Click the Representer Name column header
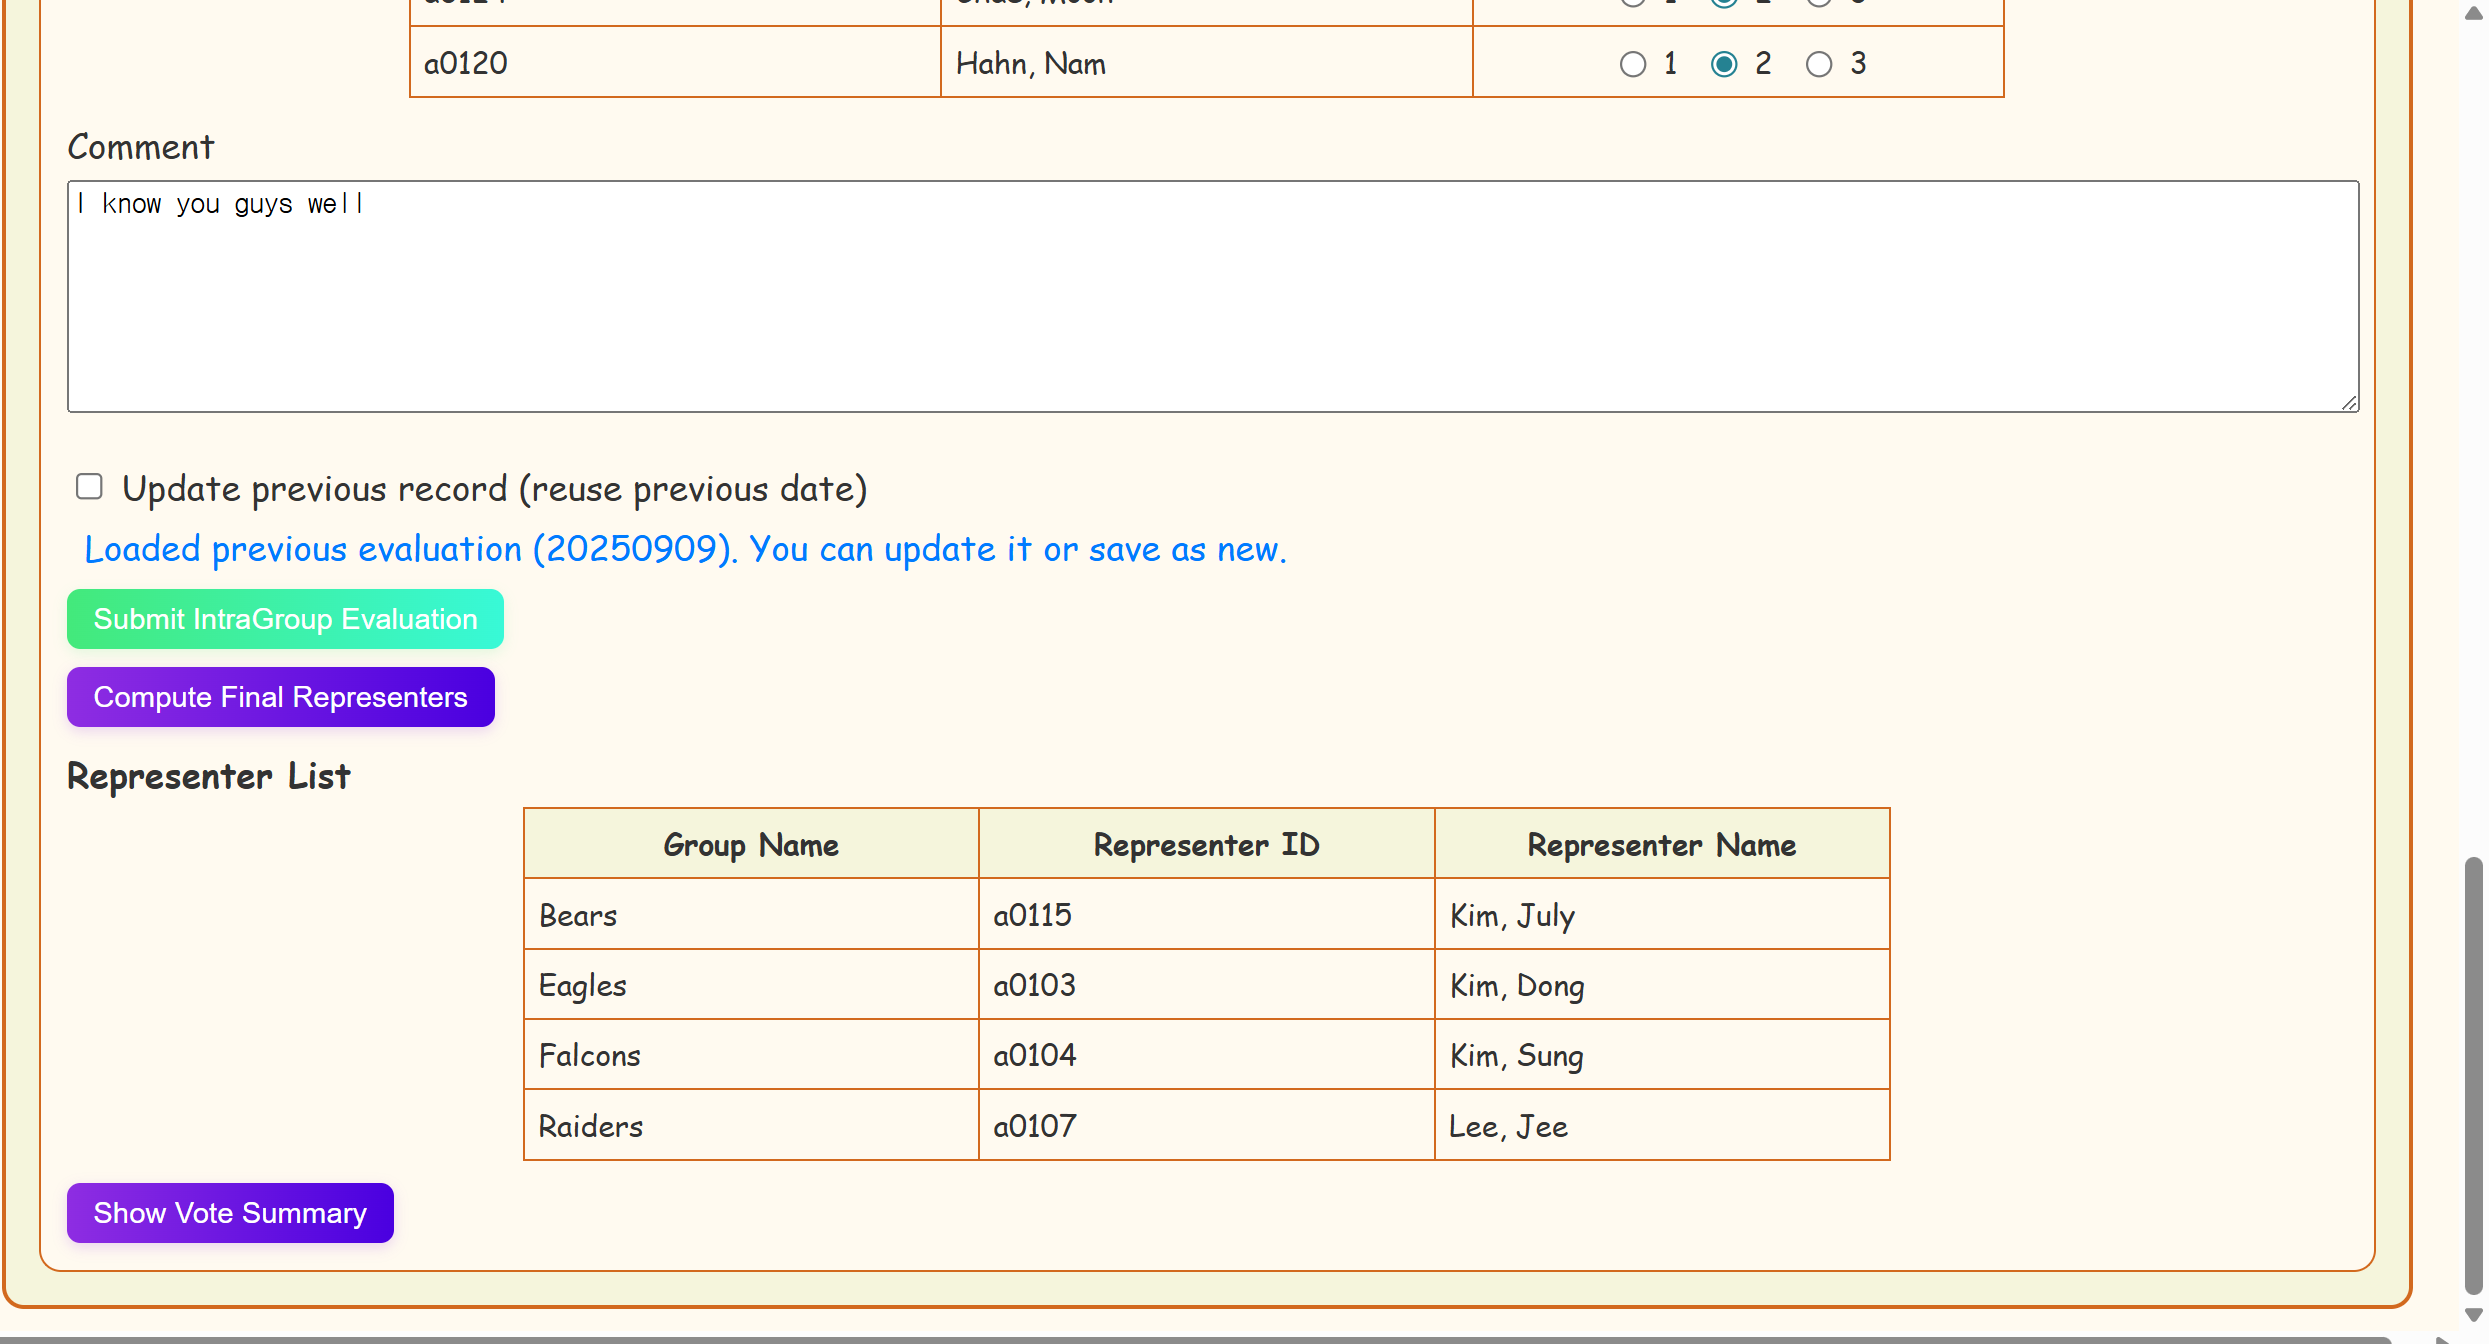The height and width of the screenshot is (1344, 2489). point(1660,845)
